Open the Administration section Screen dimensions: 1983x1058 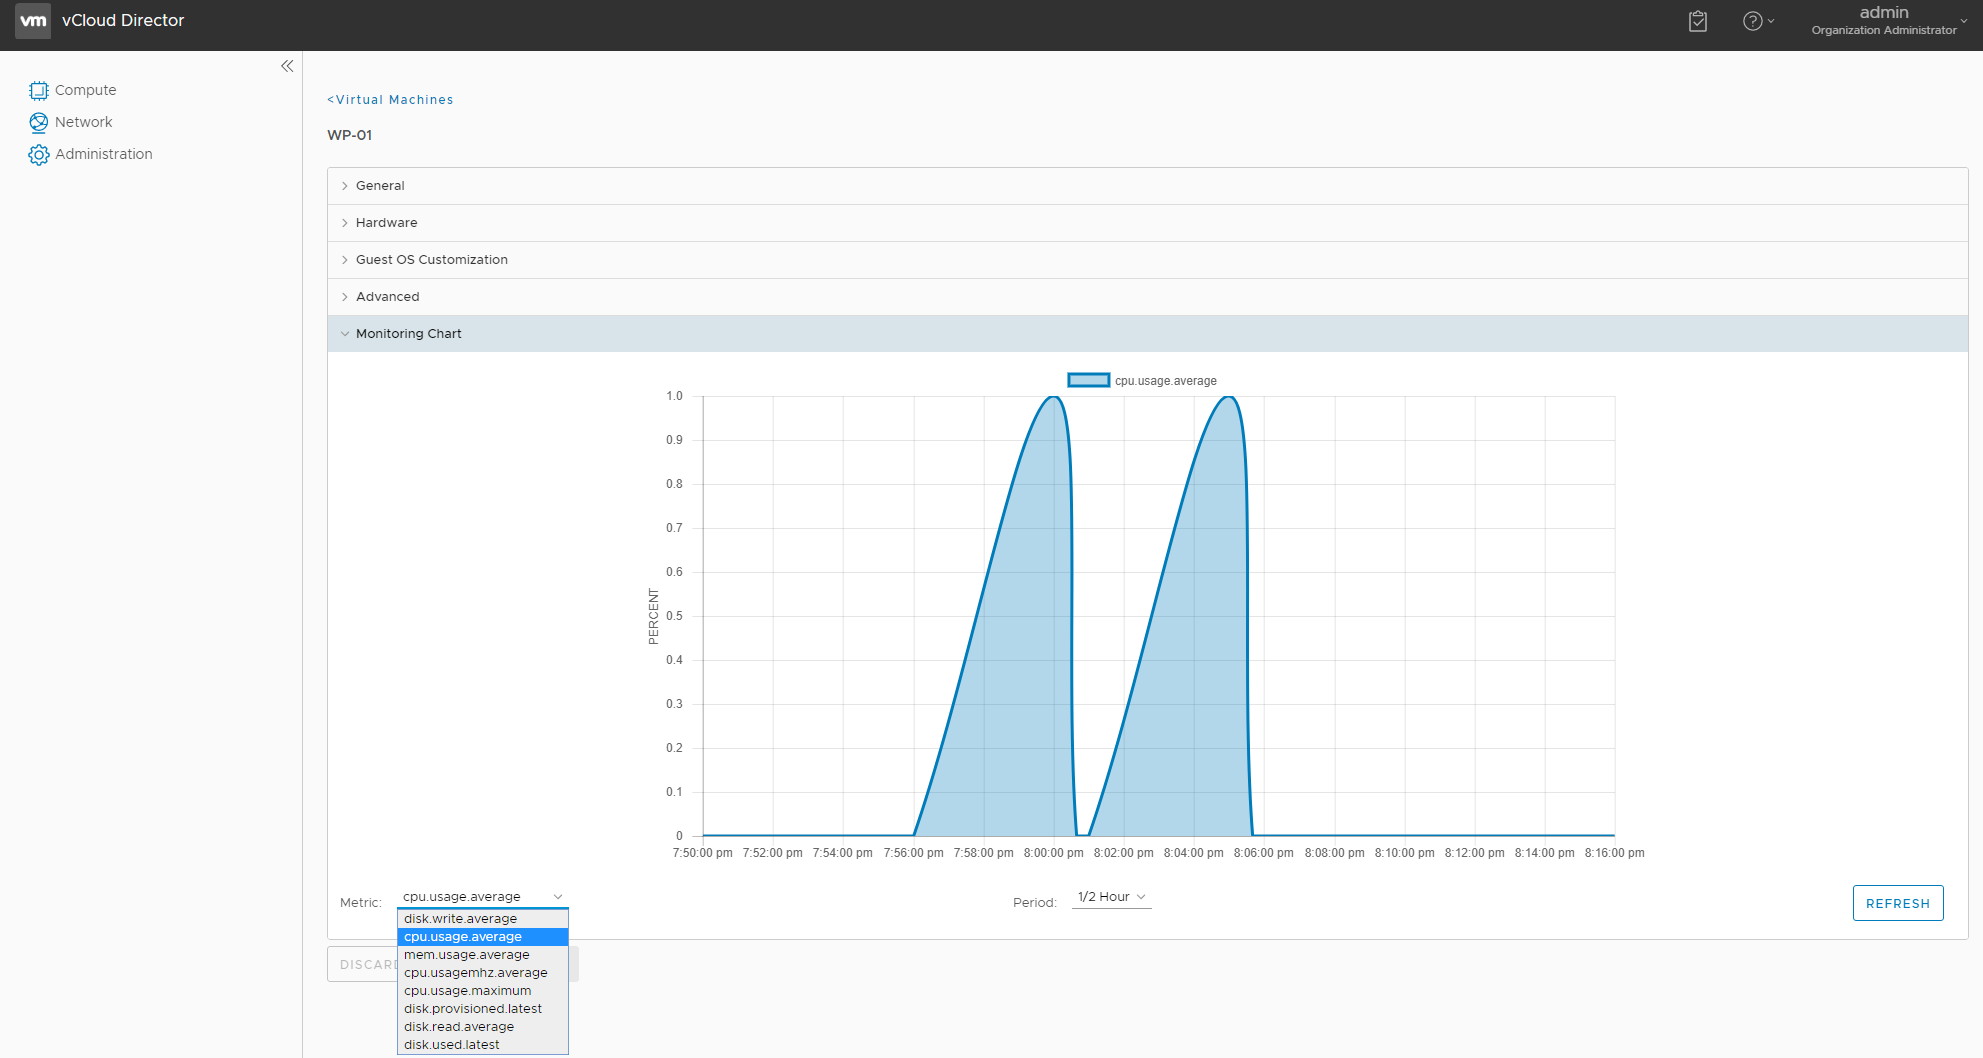(104, 154)
